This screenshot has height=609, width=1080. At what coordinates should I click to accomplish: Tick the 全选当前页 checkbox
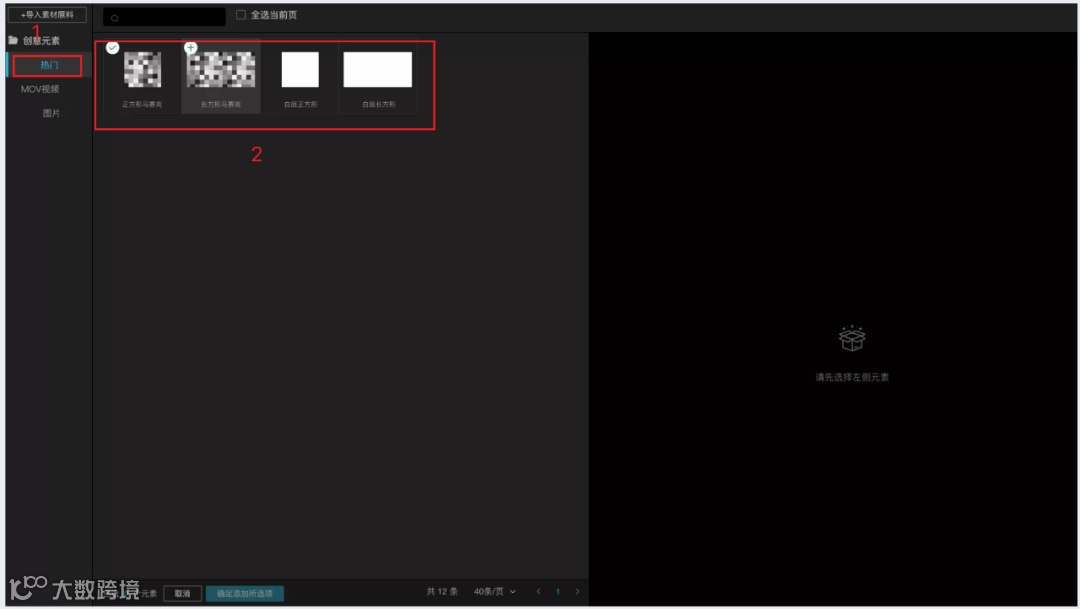[x=240, y=14]
